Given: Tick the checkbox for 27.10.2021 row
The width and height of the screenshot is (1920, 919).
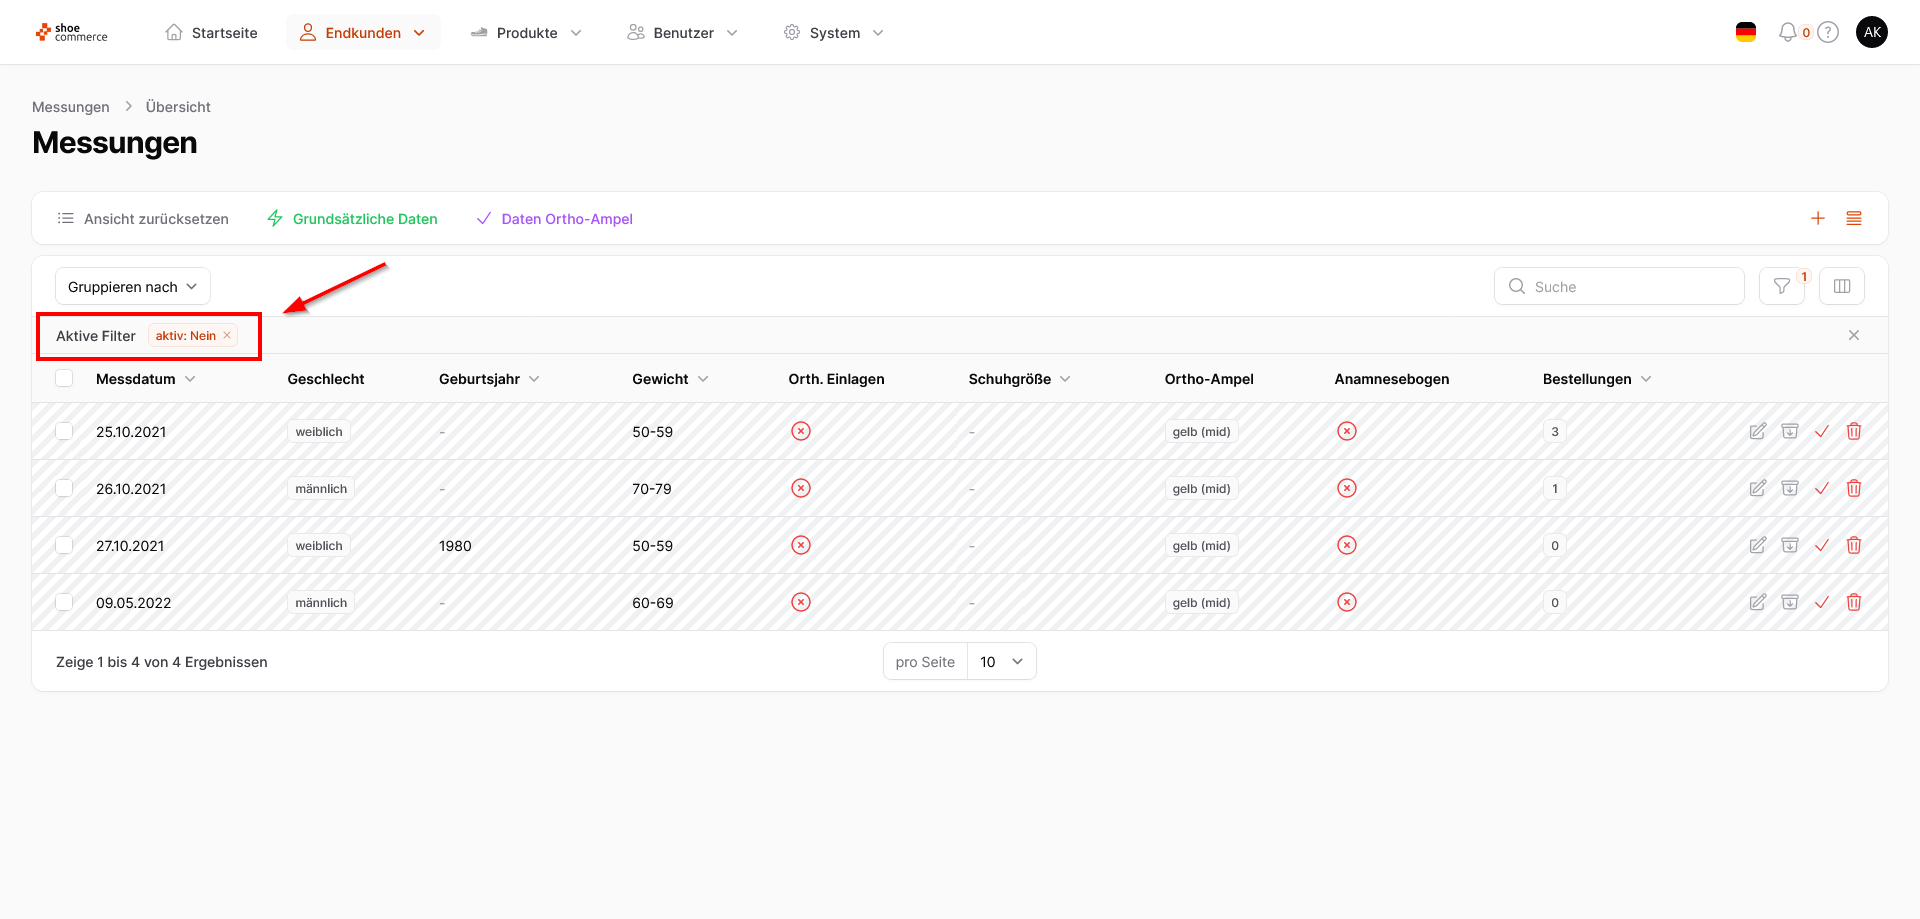Looking at the screenshot, I should (x=65, y=546).
